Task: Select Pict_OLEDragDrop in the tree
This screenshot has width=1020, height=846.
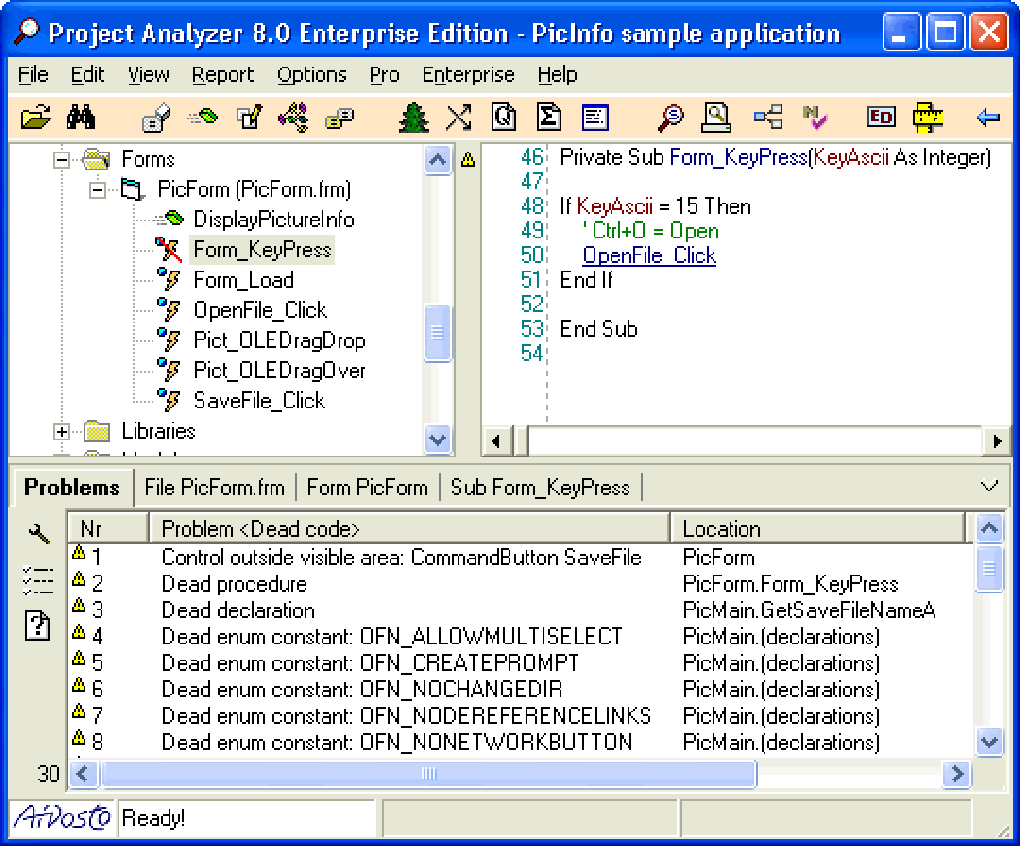Action: pyautogui.click(x=280, y=341)
